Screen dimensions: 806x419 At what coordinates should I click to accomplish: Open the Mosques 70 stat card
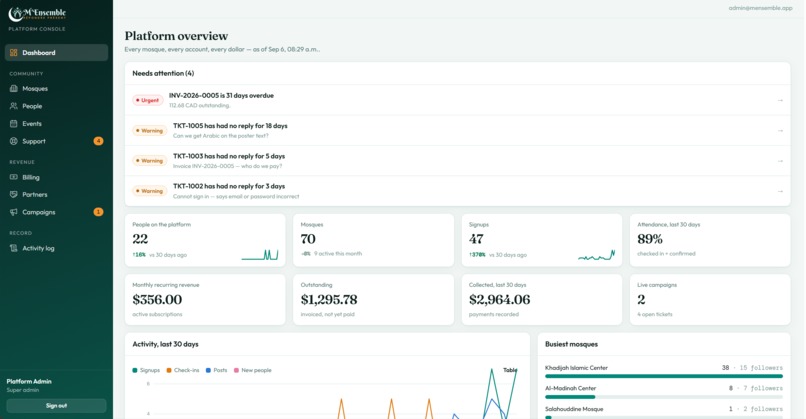[373, 240]
